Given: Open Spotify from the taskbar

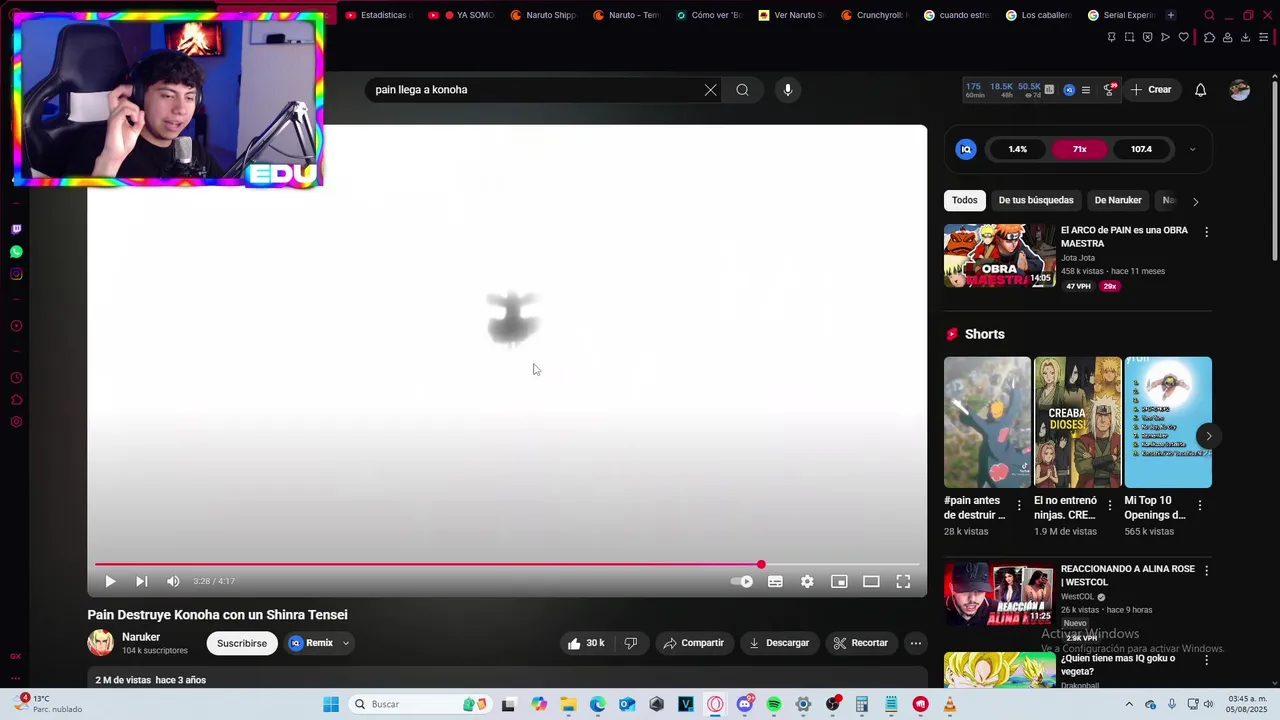Looking at the screenshot, I should coord(774,704).
